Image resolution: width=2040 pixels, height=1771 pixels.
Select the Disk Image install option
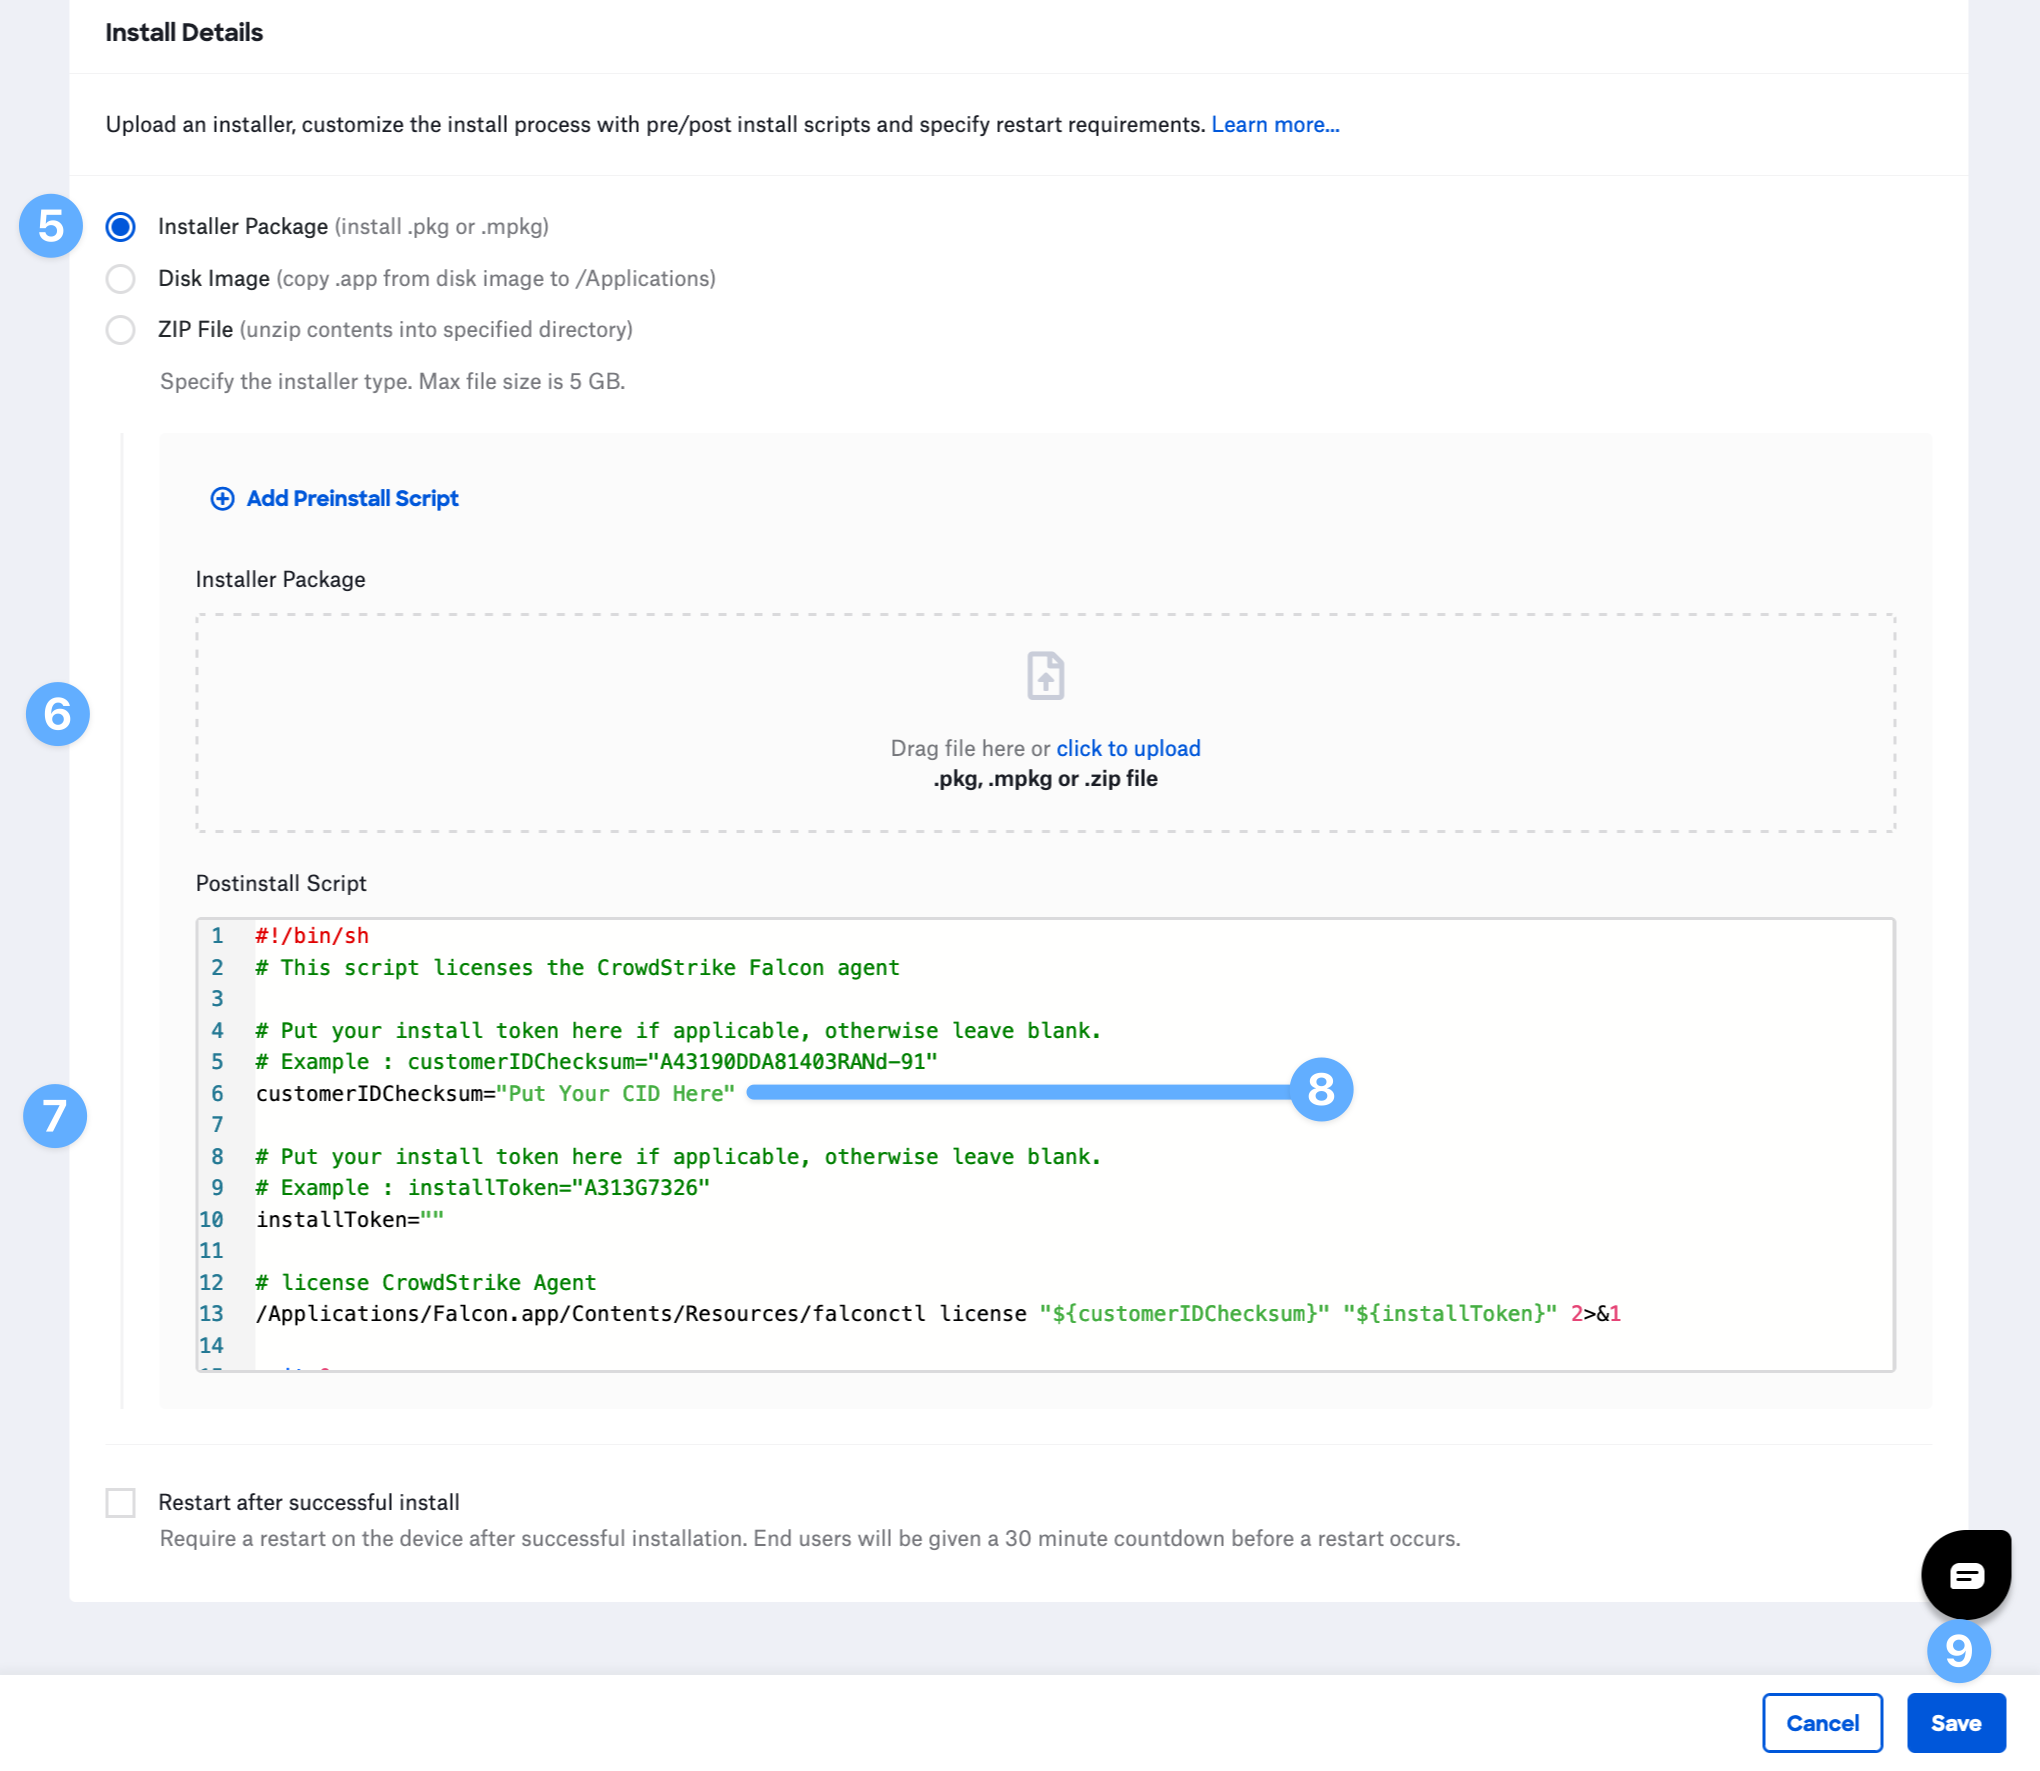(120, 279)
